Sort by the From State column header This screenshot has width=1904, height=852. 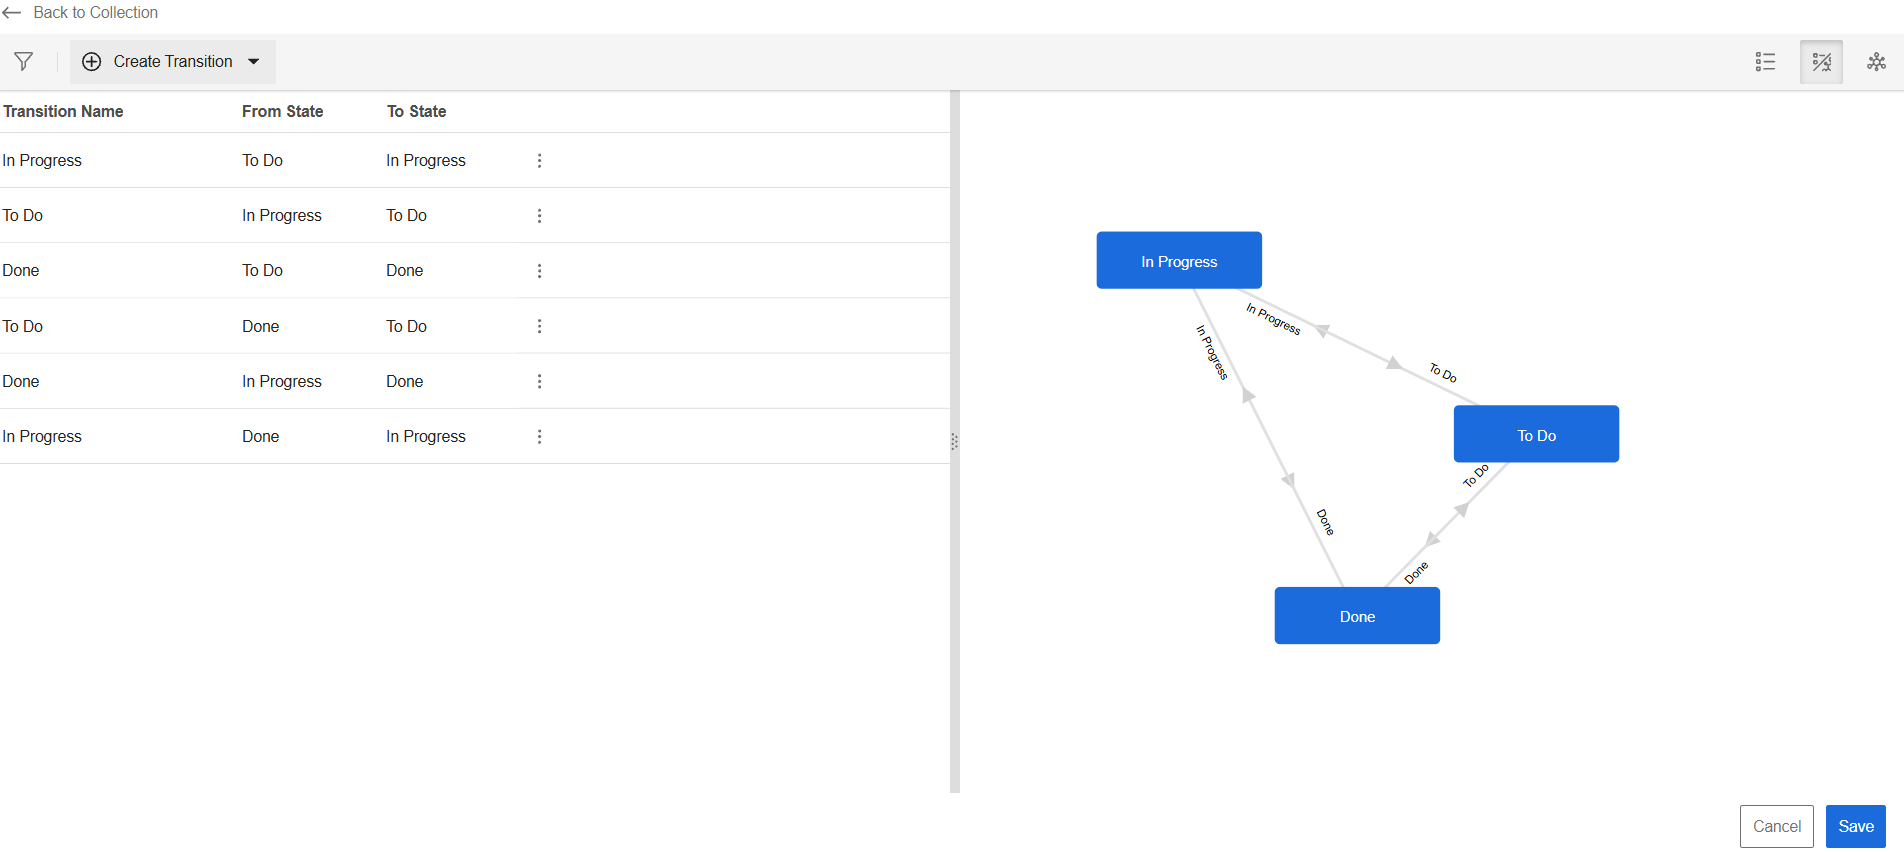tap(282, 111)
